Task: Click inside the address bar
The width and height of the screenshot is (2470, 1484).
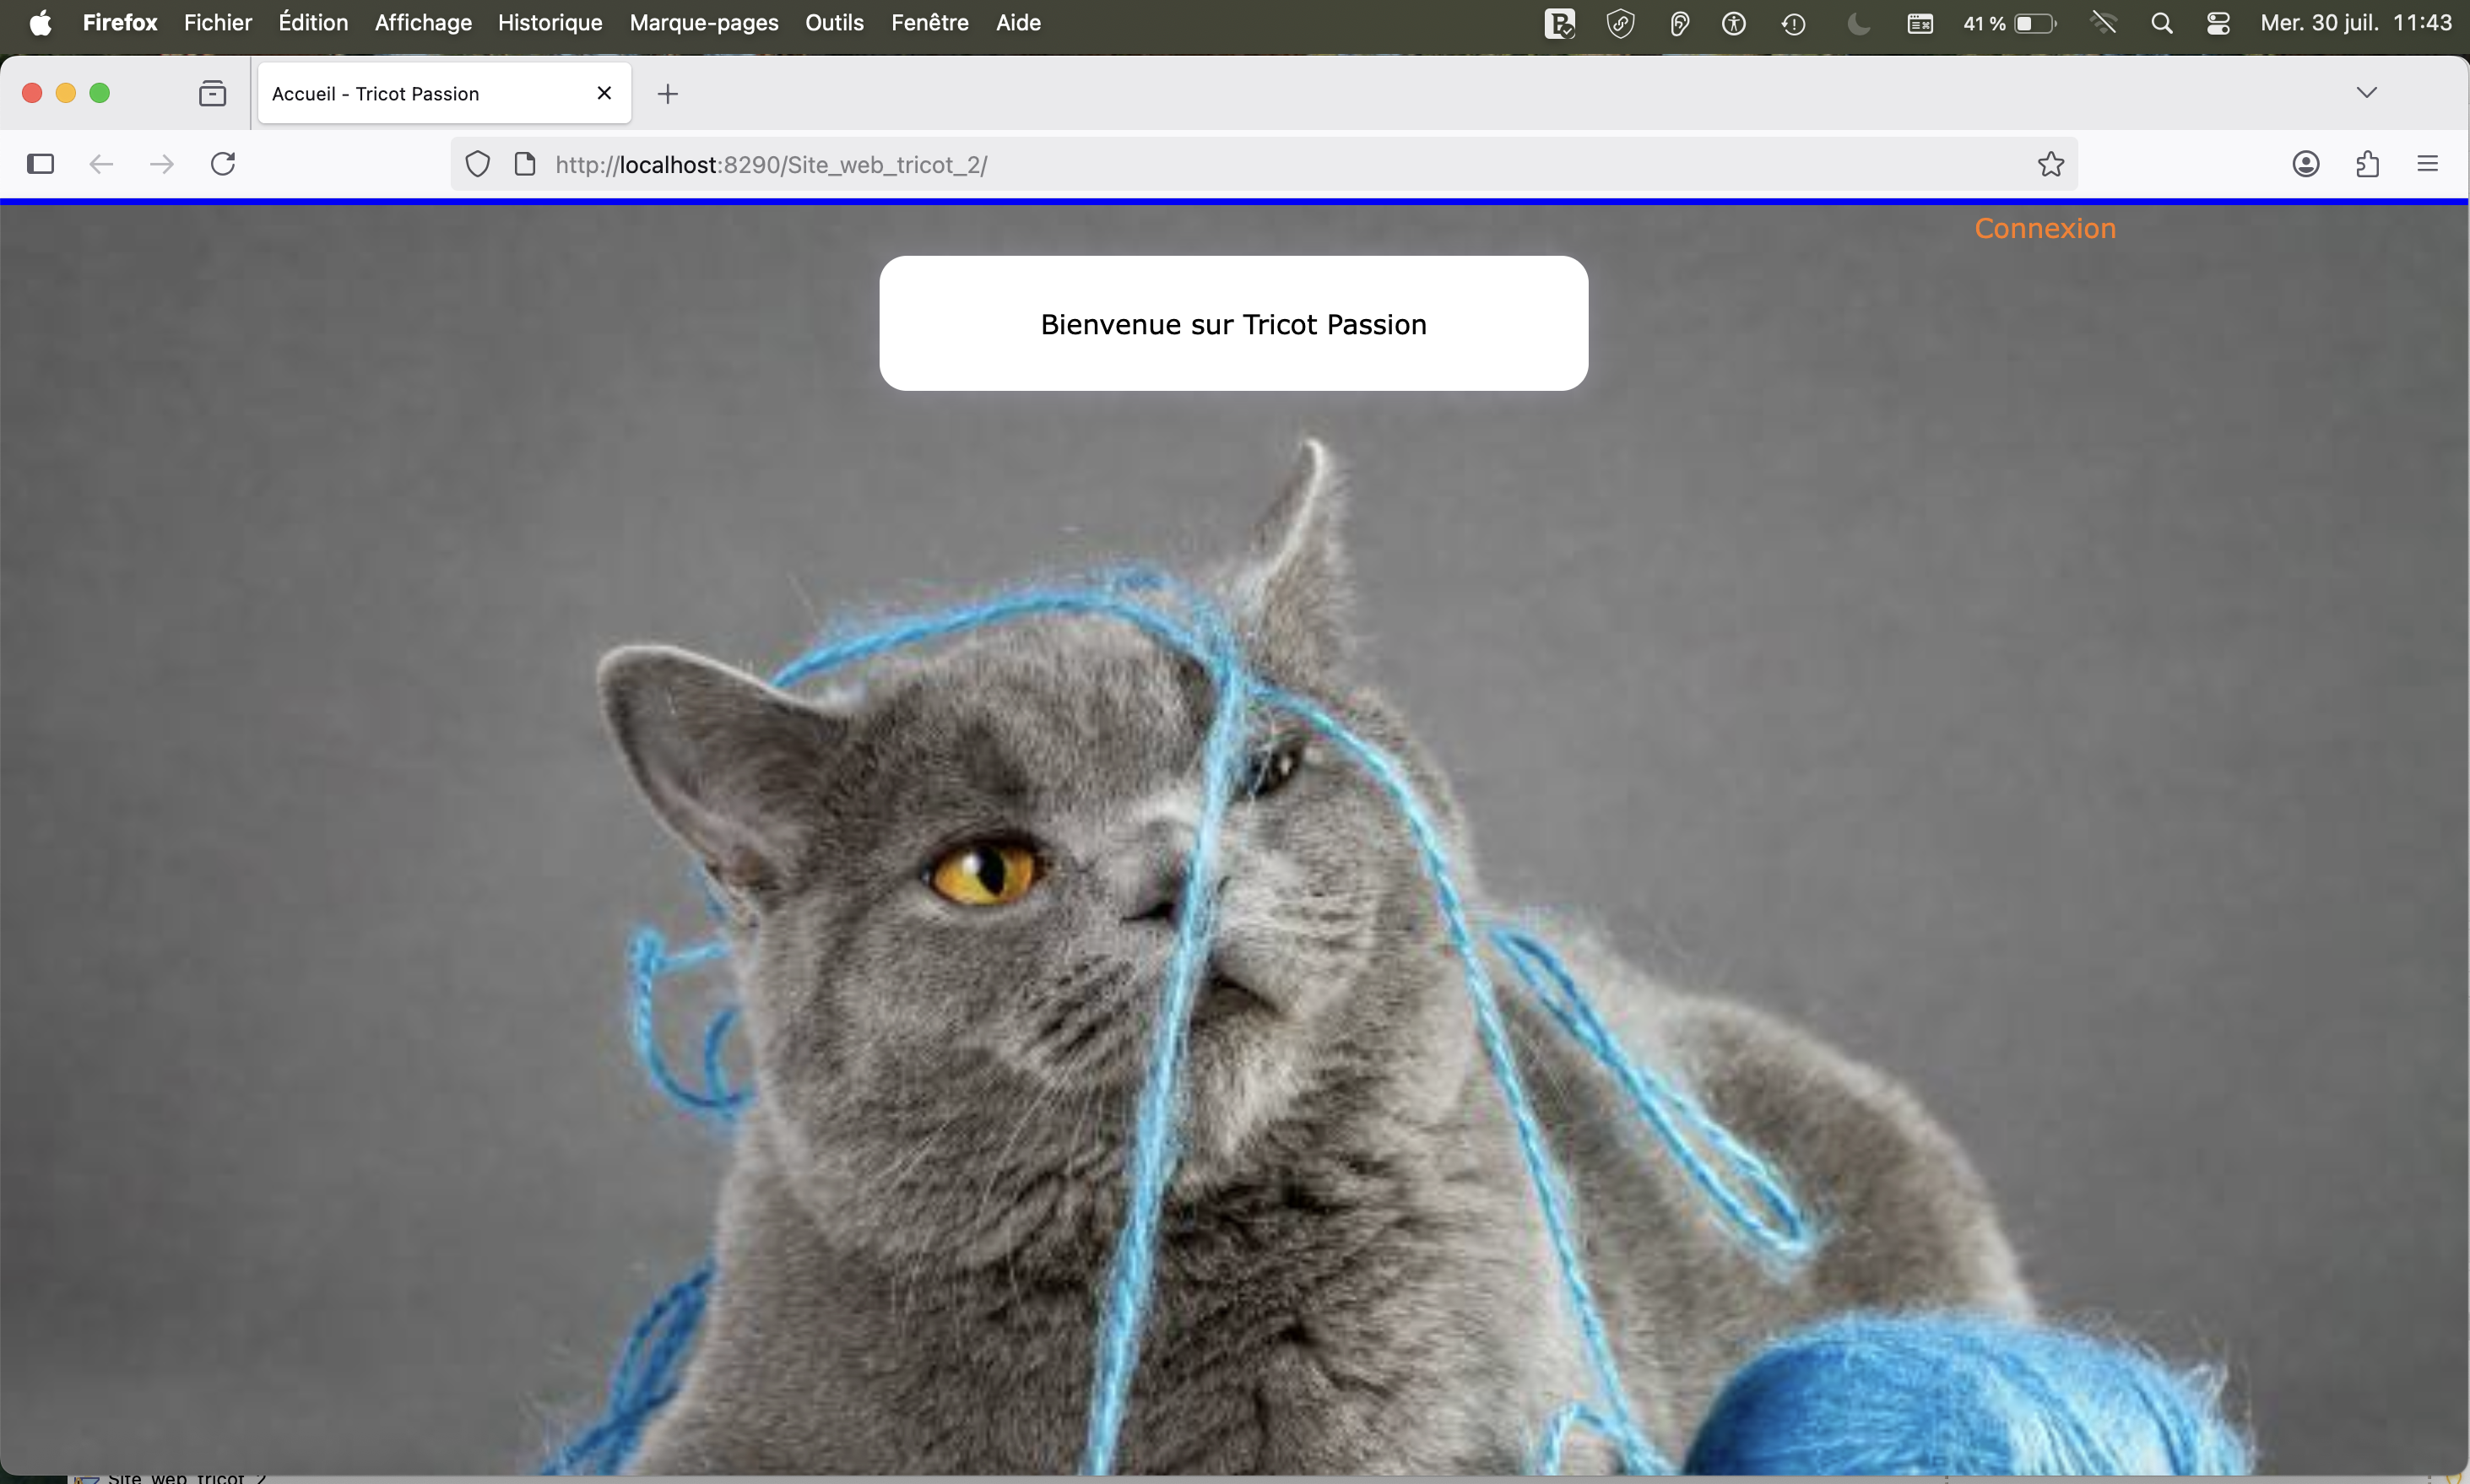Action: (x=1200, y=164)
